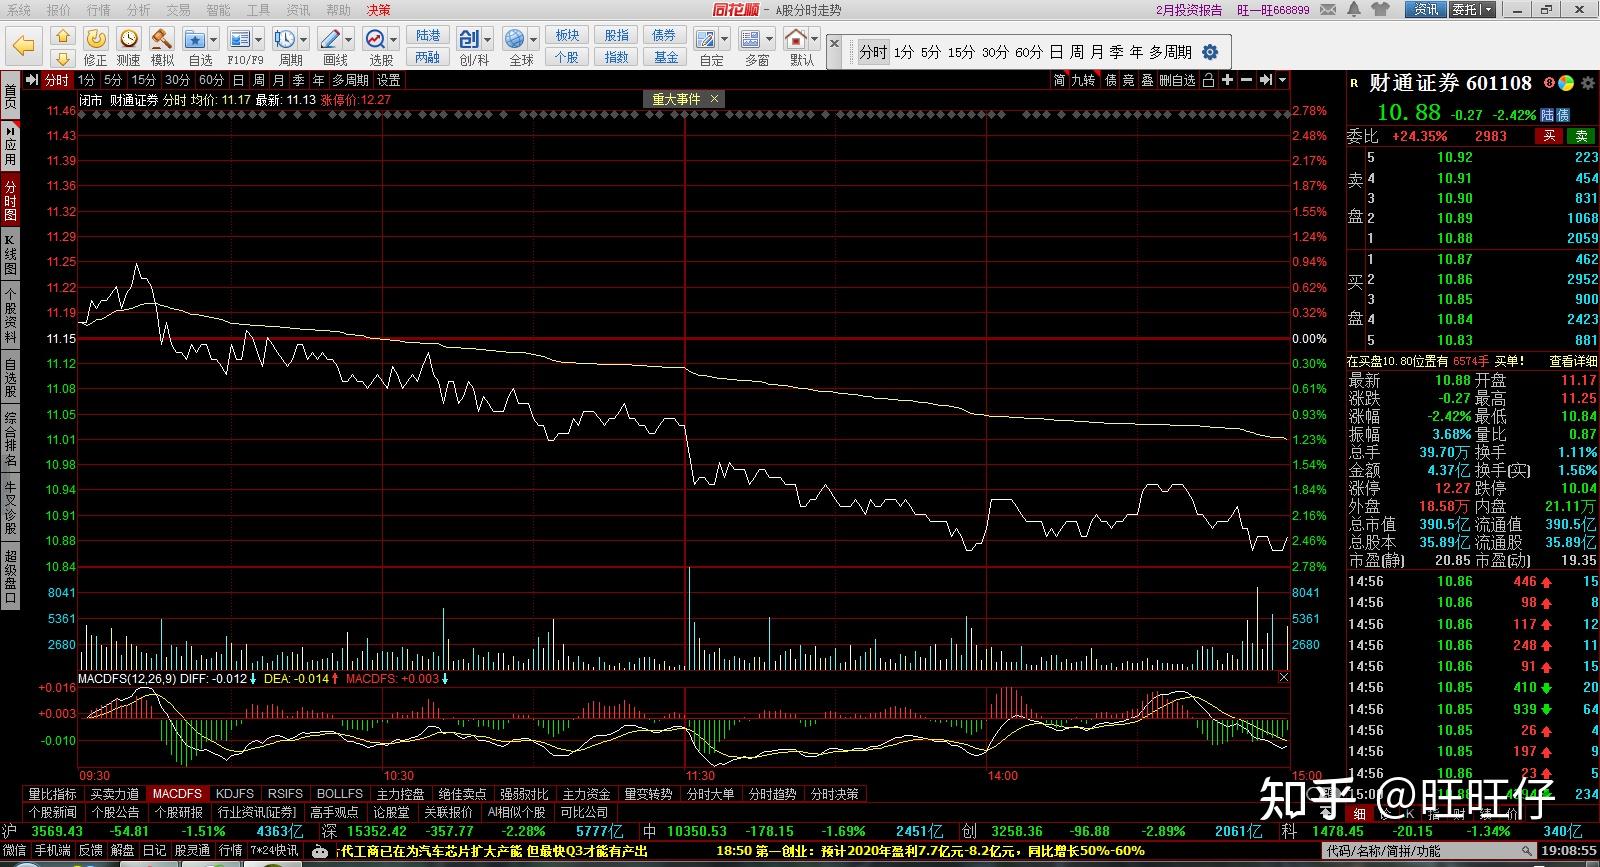This screenshot has width=1600, height=867.
Task: Click the 周期 period clock icon
Action: [x=285, y=39]
